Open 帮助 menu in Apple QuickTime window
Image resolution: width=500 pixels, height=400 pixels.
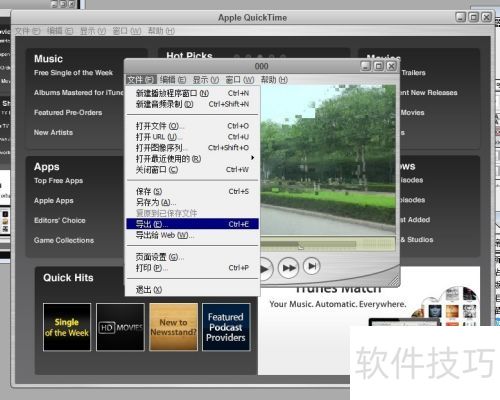coord(161,31)
